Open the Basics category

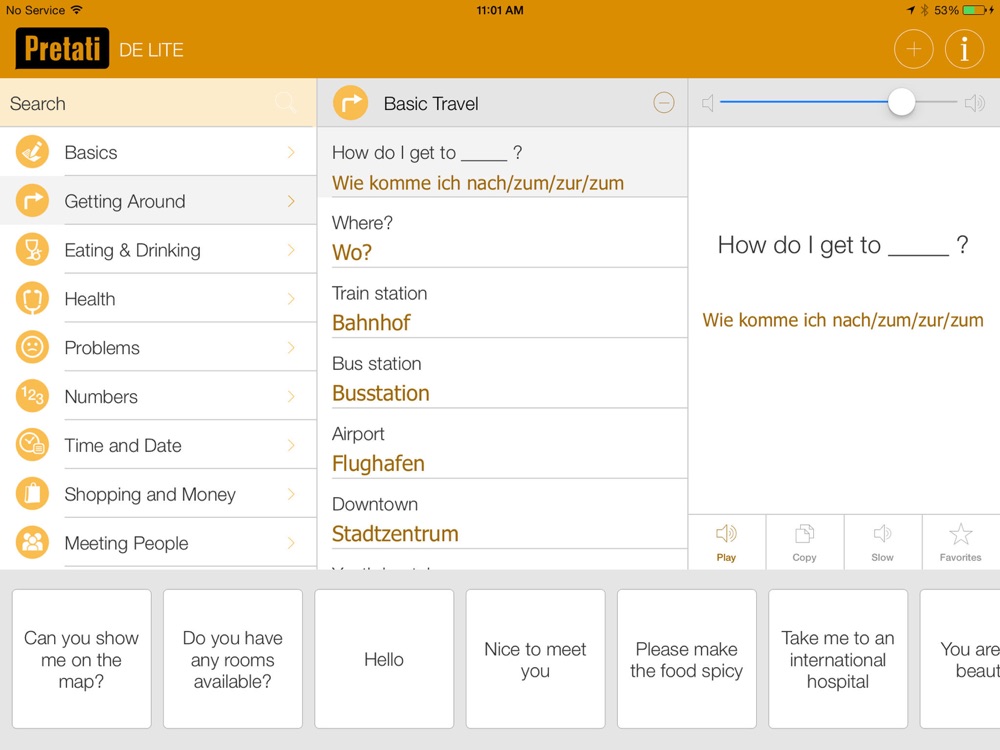(x=158, y=152)
